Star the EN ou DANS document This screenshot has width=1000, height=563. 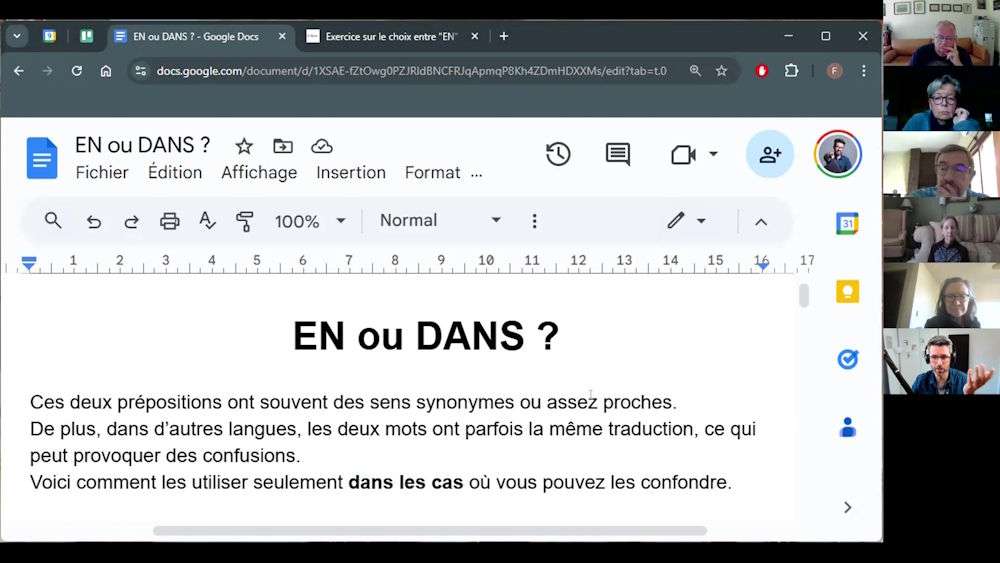click(x=244, y=146)
